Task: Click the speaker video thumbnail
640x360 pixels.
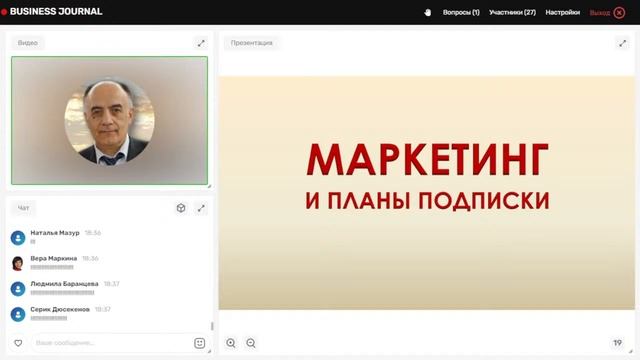Action: [109, 120]
